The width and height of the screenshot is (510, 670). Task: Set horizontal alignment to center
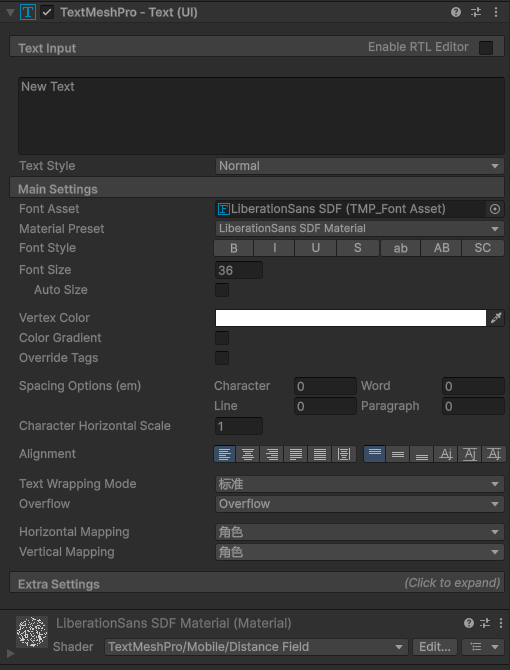(x=248, y=454)
